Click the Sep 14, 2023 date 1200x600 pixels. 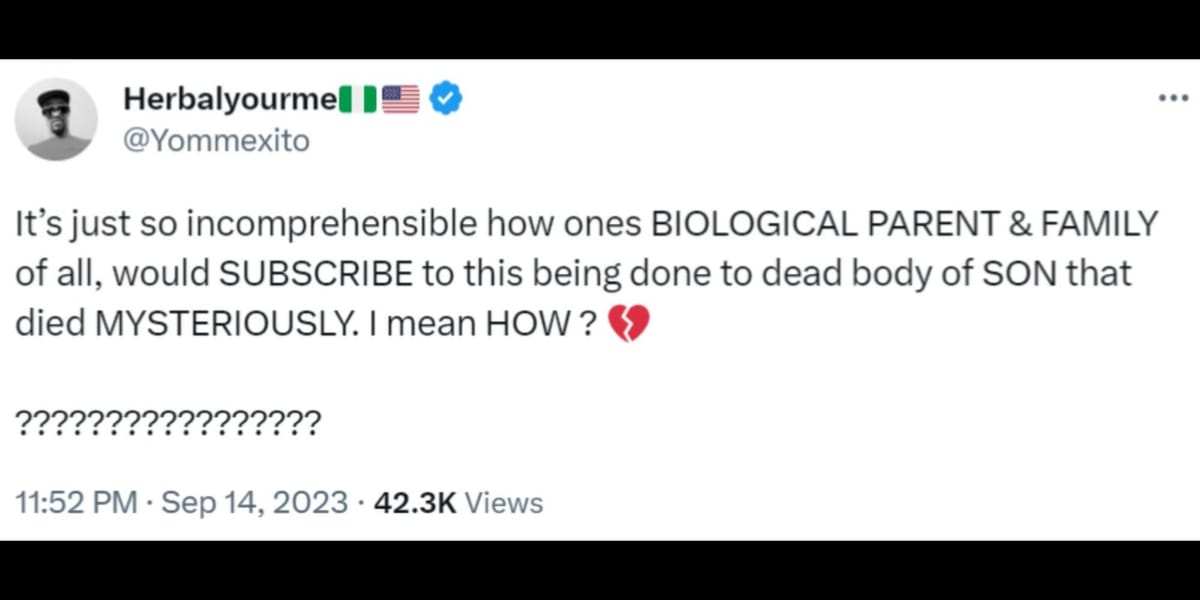255,502
